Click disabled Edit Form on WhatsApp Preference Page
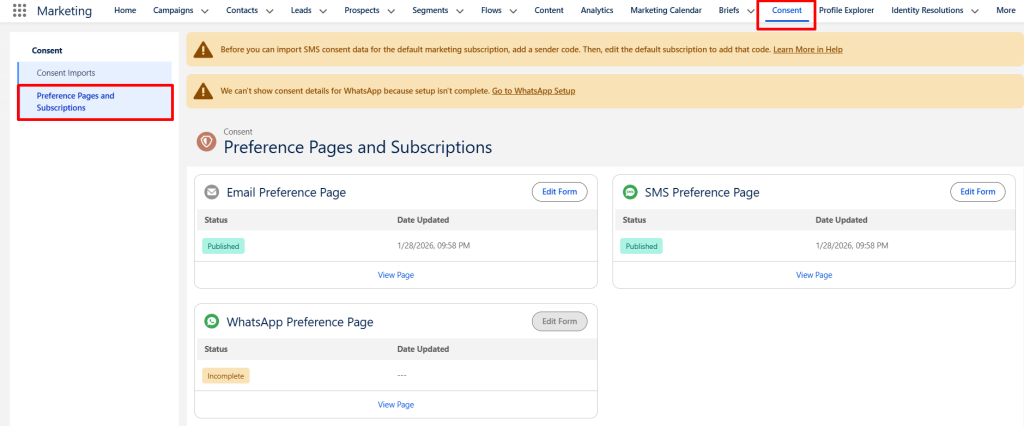The image size is (1024, 426). 560,321
